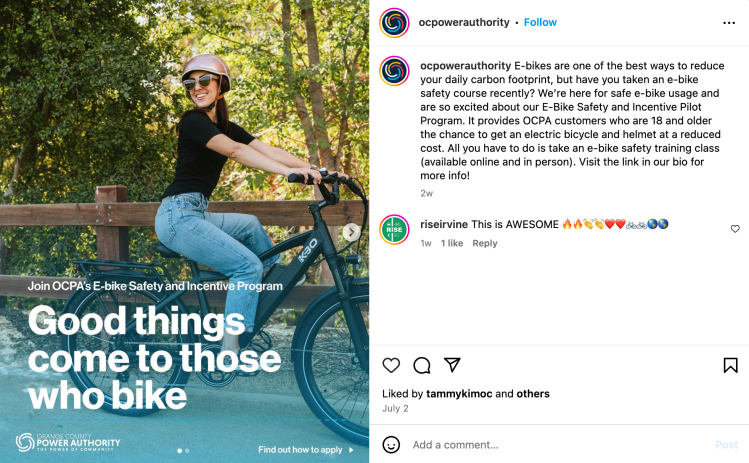This screenshot has width=749, height=463.
Task: View the others who liked this post
Action: pyautogui.click(x=533, y=394)
